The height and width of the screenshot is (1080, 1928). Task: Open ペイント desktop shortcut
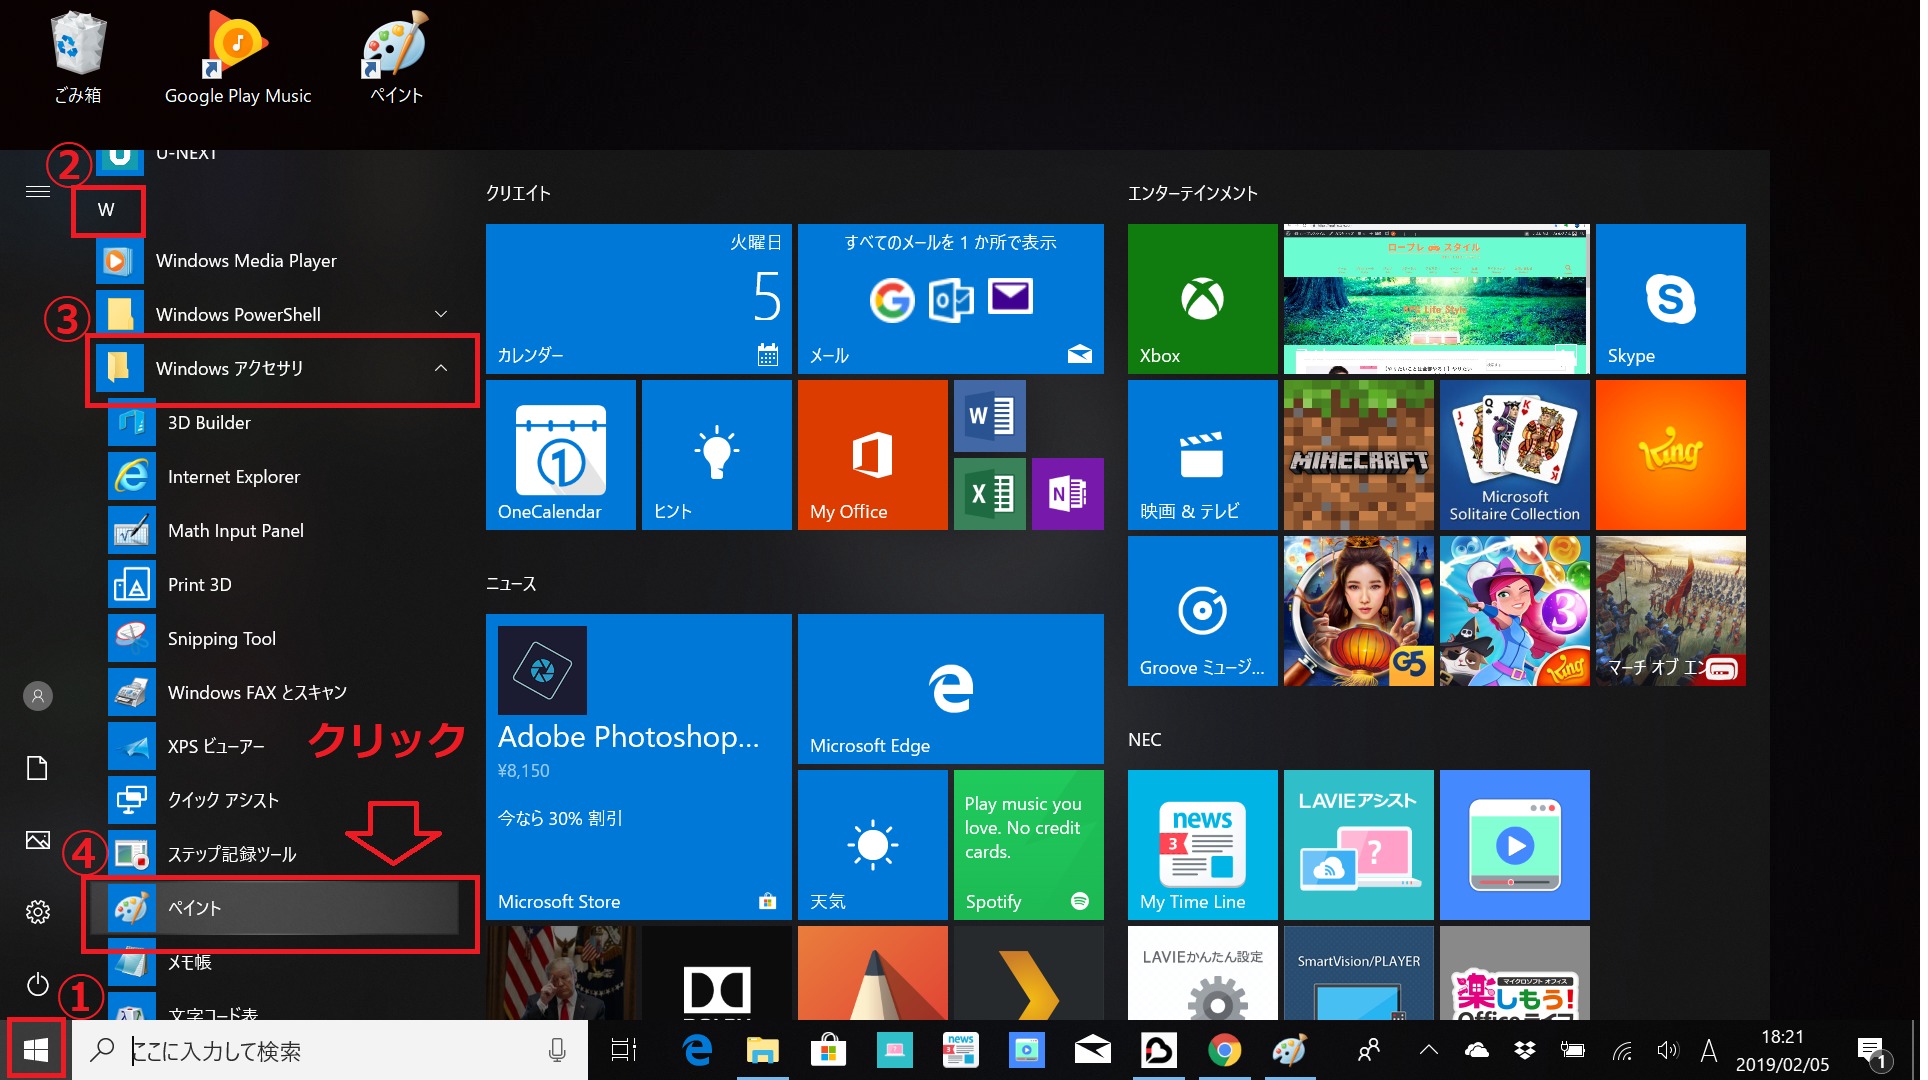(396, 57)
